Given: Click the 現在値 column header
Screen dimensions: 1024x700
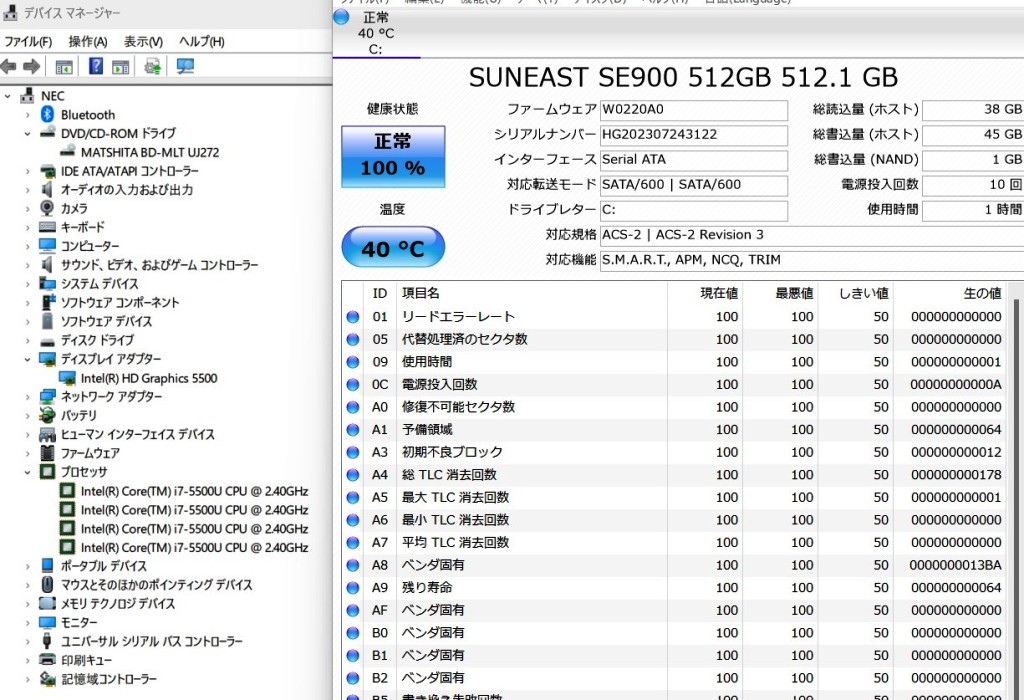Looking at the screenshot, I should pyautogui.click(x=705, y=293).
